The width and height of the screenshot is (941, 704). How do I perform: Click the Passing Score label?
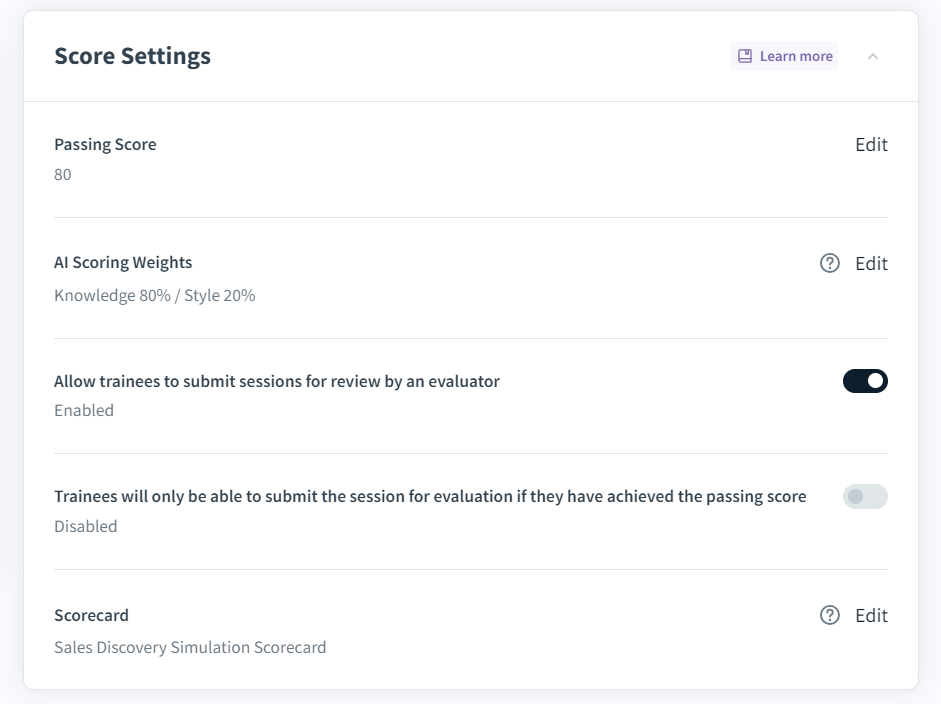[x=105, y=144]
